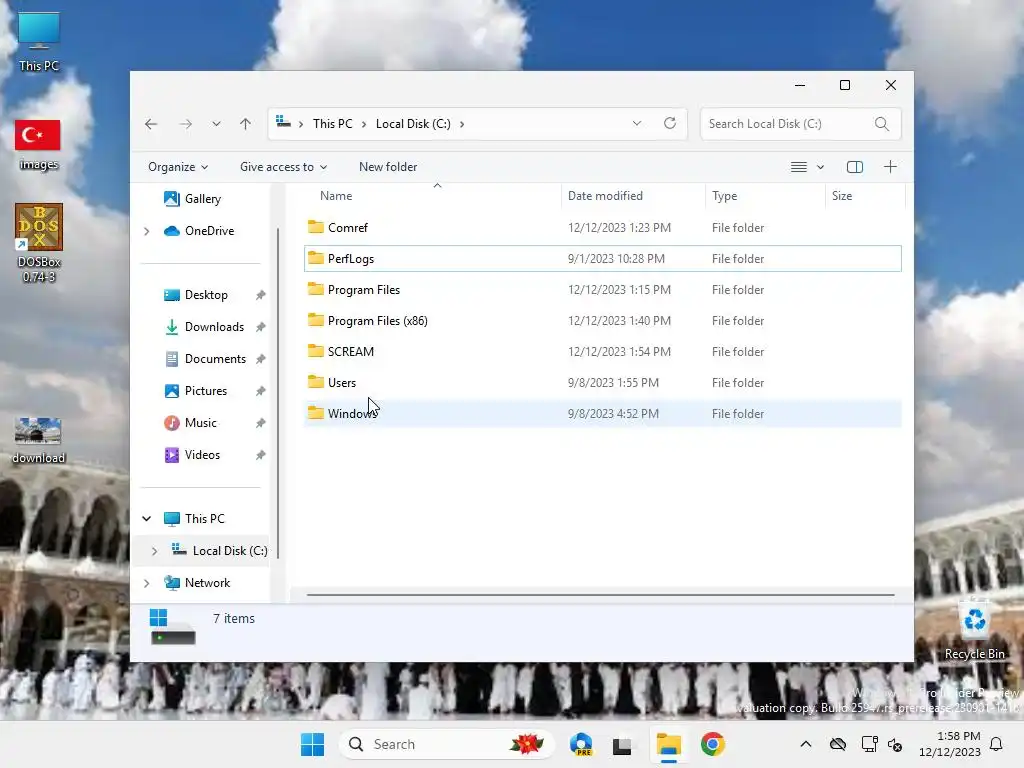Select the Program Files (x86) folder
This screenshot has height=768, width=1024.
[x=602, y=321]
